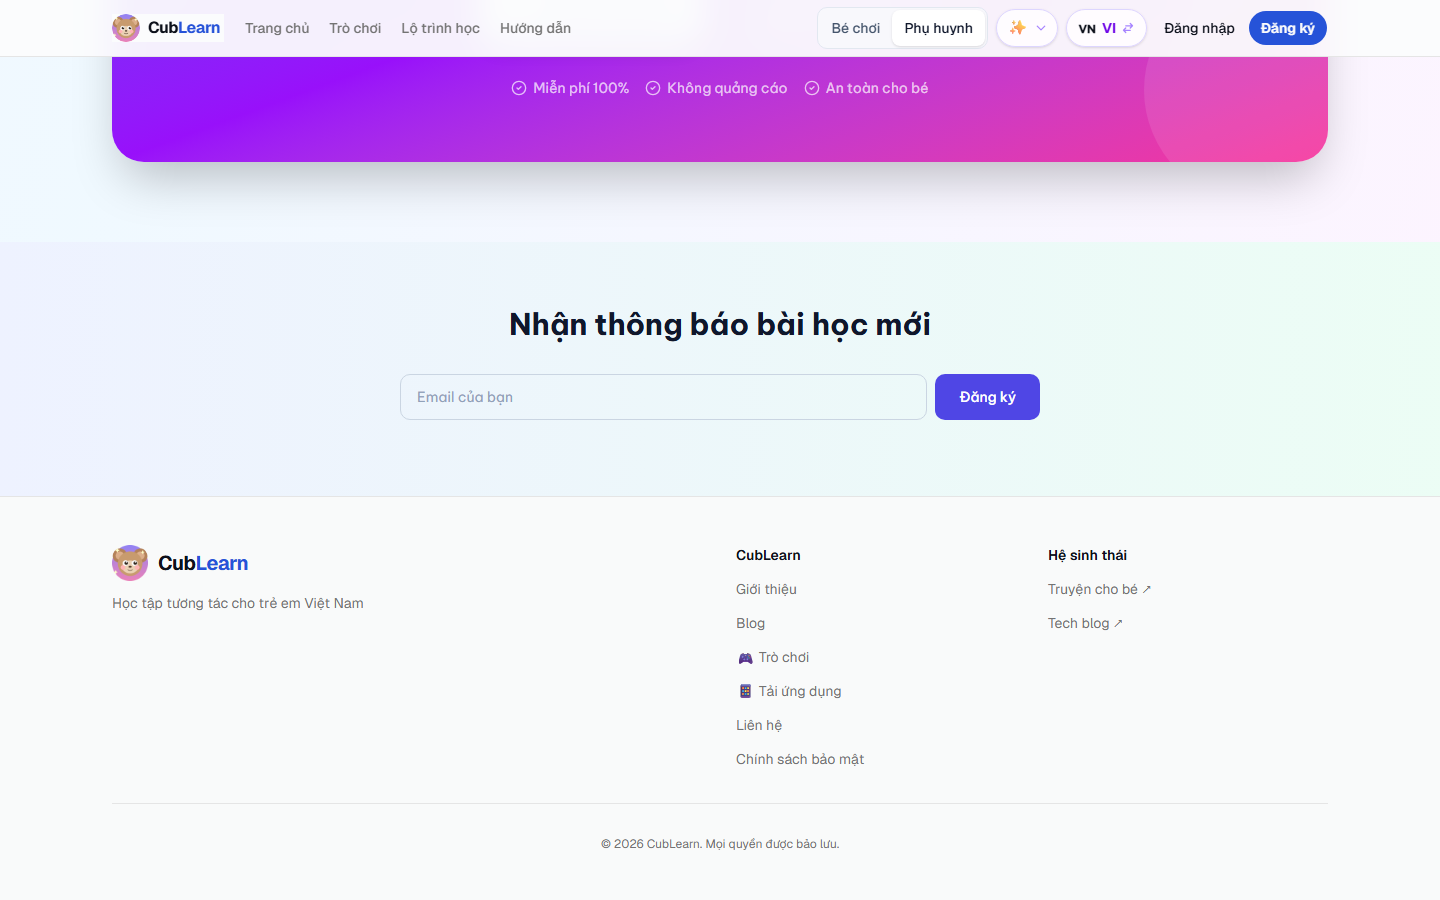Open the Blog footer link
The width and height of the screenshot is (1440, 900).
[x=750, y=623]
